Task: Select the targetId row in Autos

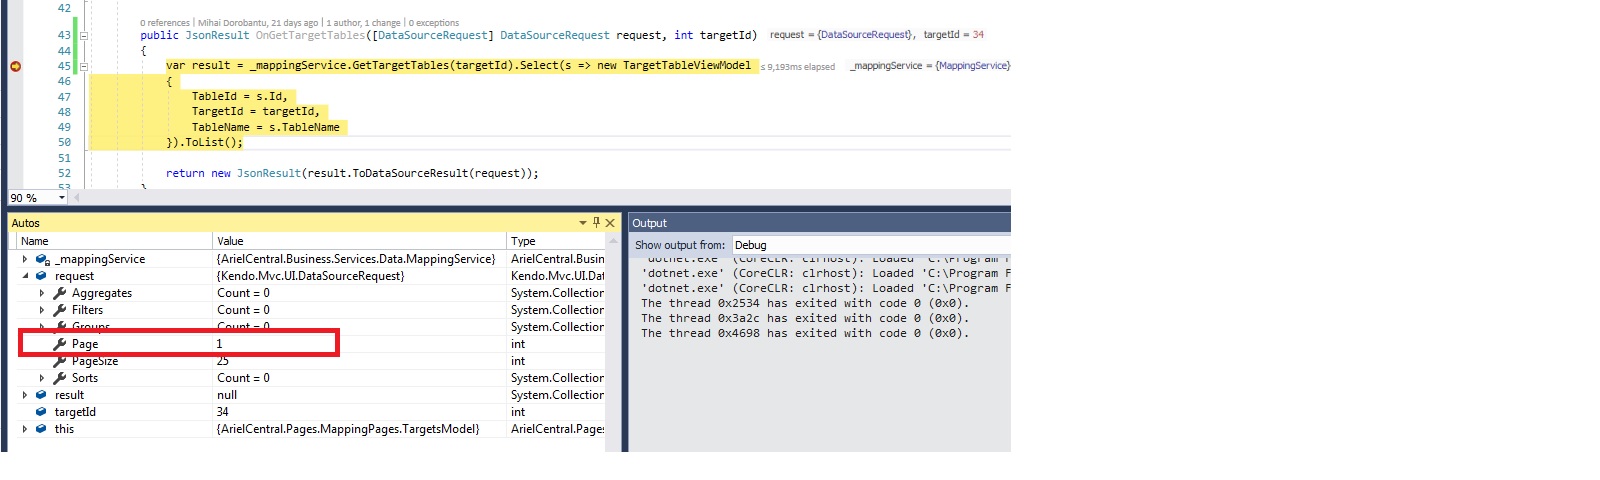Action: point(310,412)
